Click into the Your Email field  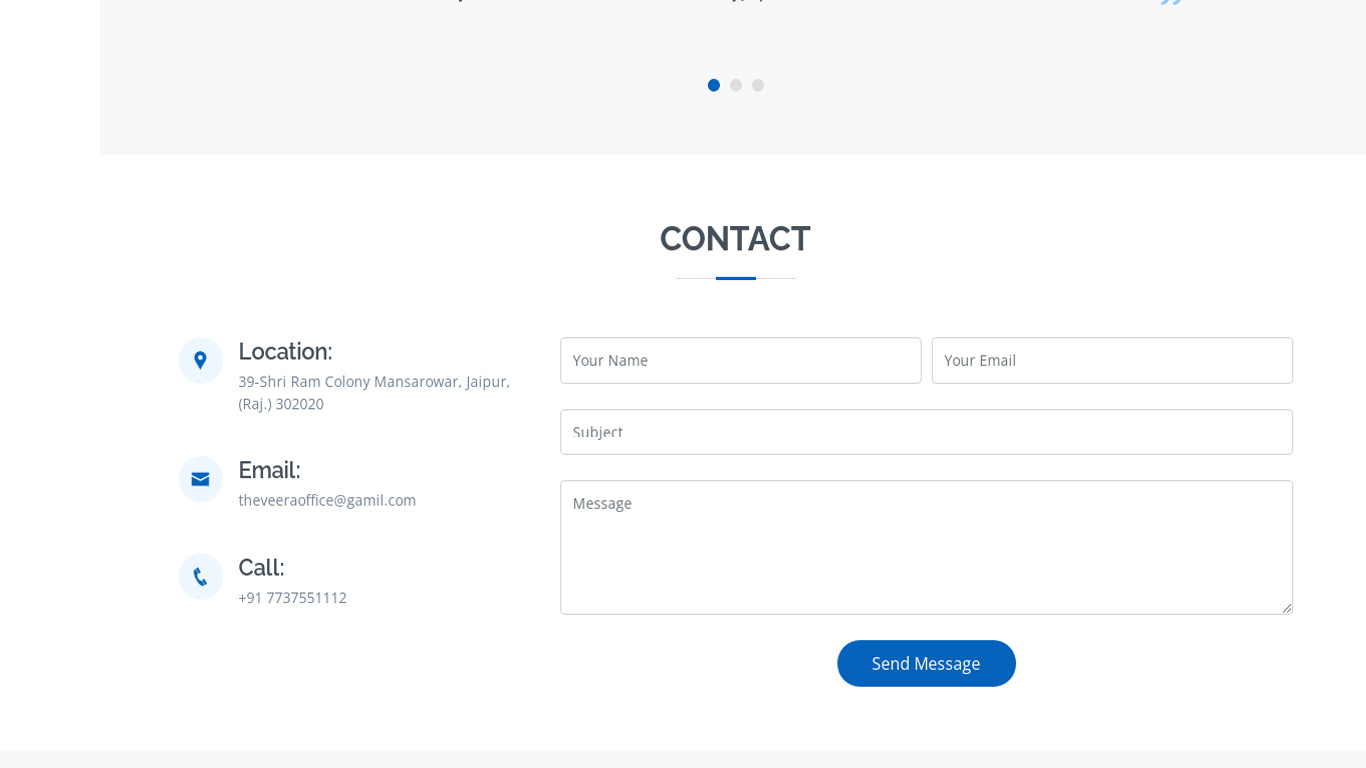click(1112, 360)
